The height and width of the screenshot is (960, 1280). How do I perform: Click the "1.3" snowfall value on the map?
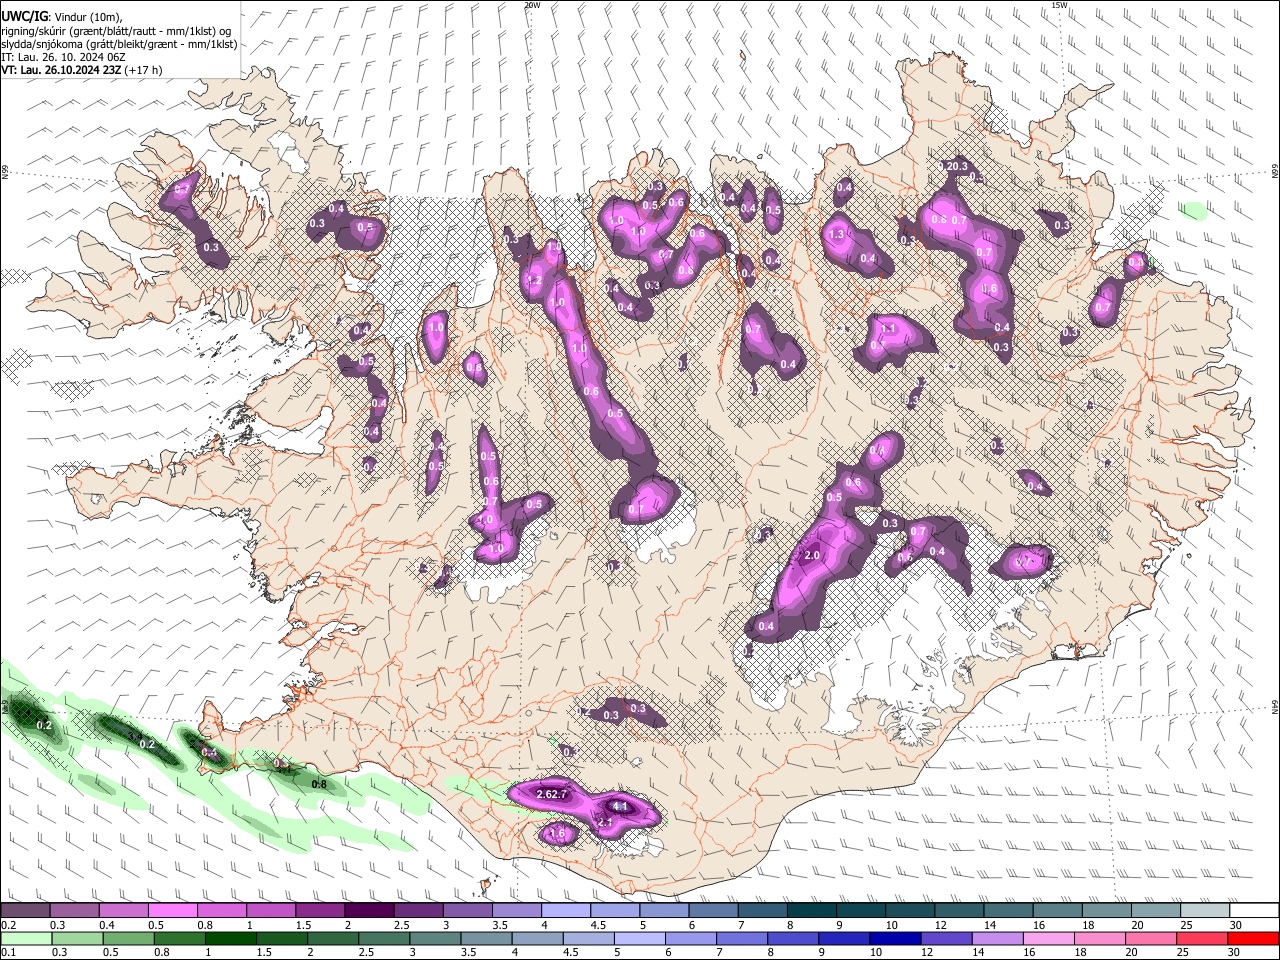pos(838,234)
